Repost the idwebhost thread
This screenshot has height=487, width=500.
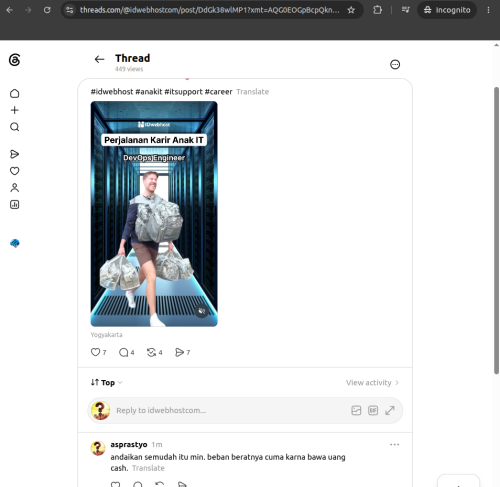point(151,352)
